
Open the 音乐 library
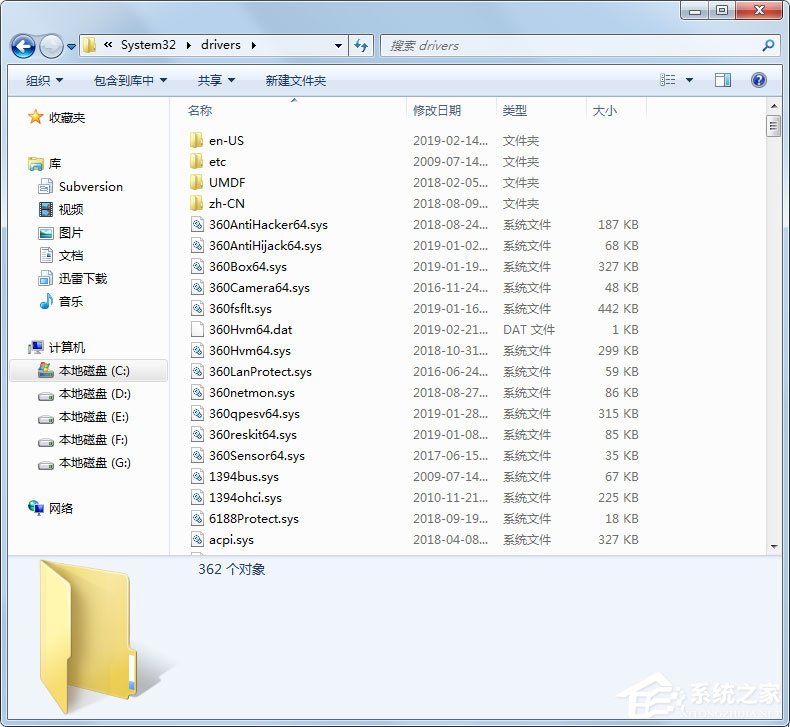coord(71,301)
